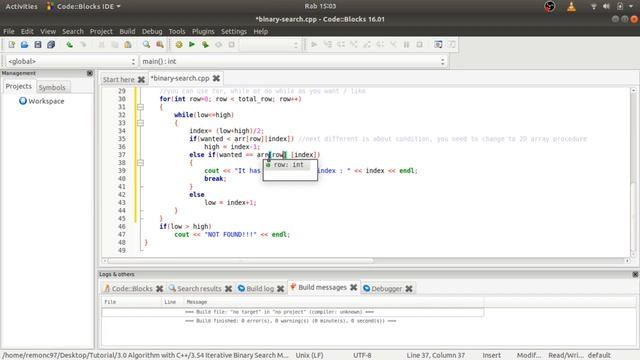Open the Debugging windows icon

(x=438, y=44)
